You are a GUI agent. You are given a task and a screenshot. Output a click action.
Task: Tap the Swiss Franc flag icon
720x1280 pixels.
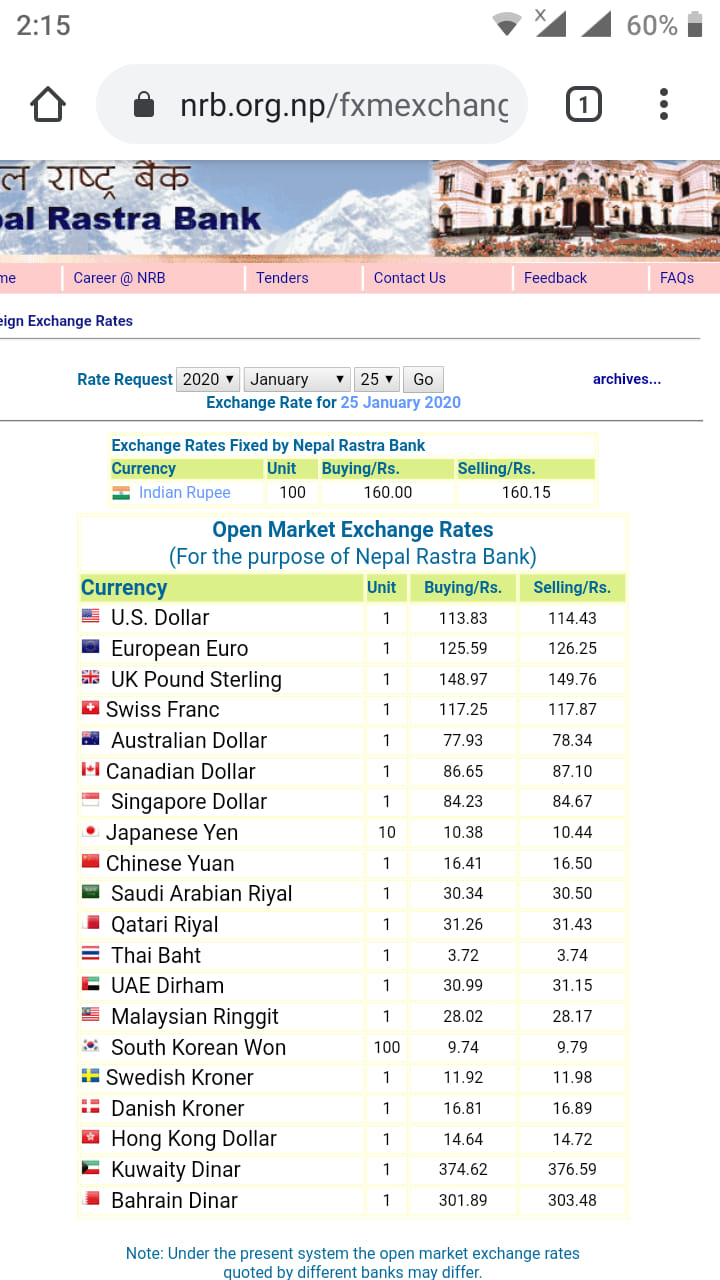[x=91, y=709]
